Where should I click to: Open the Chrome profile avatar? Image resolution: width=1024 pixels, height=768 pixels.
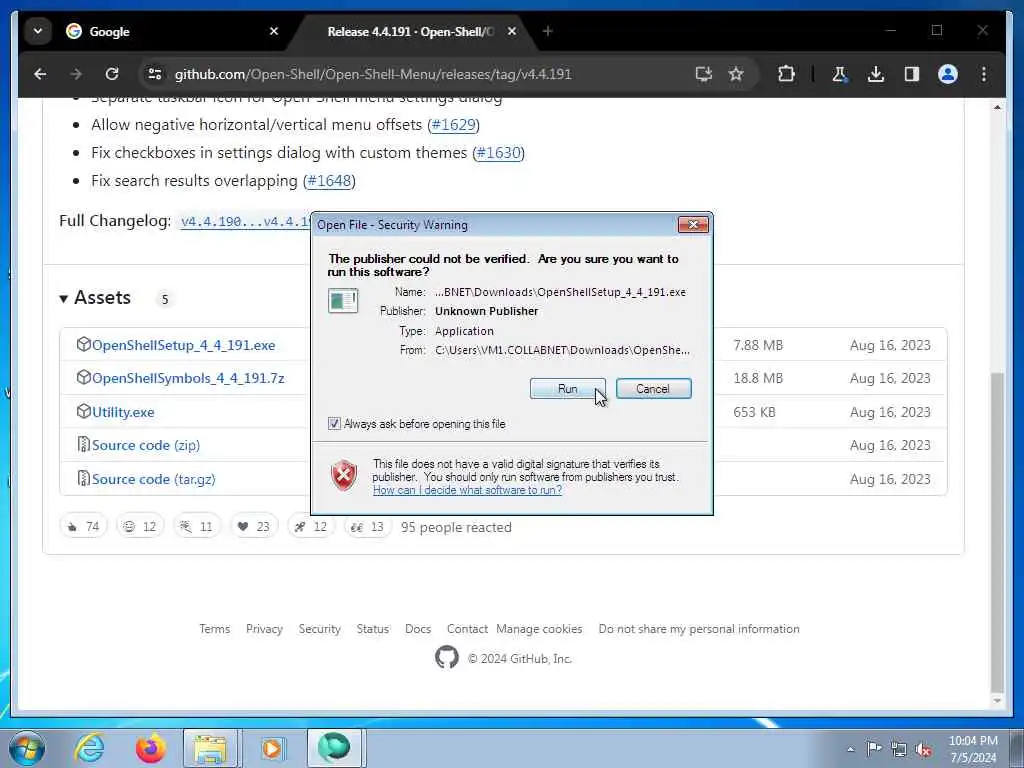pyautogui.click(x=948, y=74)
